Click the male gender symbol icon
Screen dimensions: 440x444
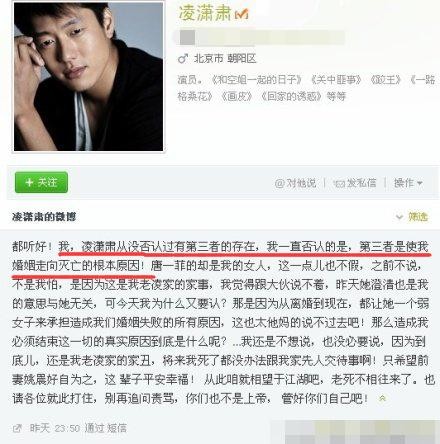tap(183, 59)
